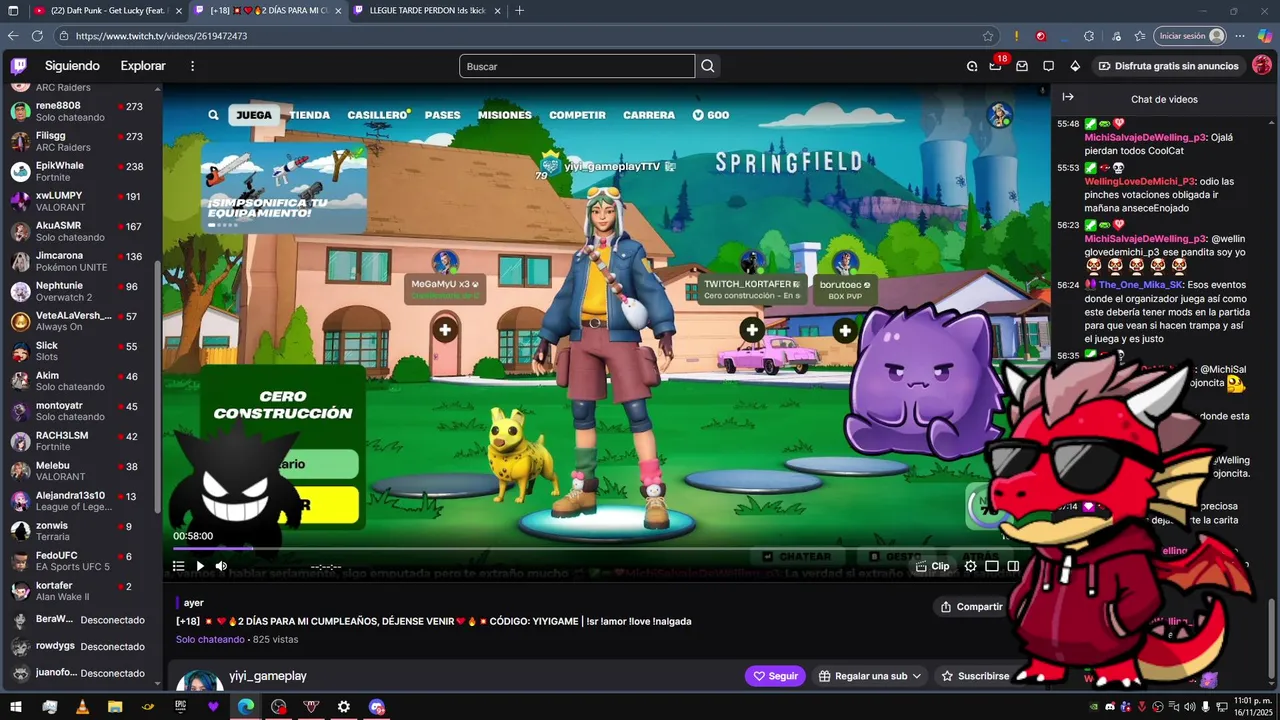Open a new browser tab
The height and width of the screenshot is (720, 1280).
click(x=519, y=10)
